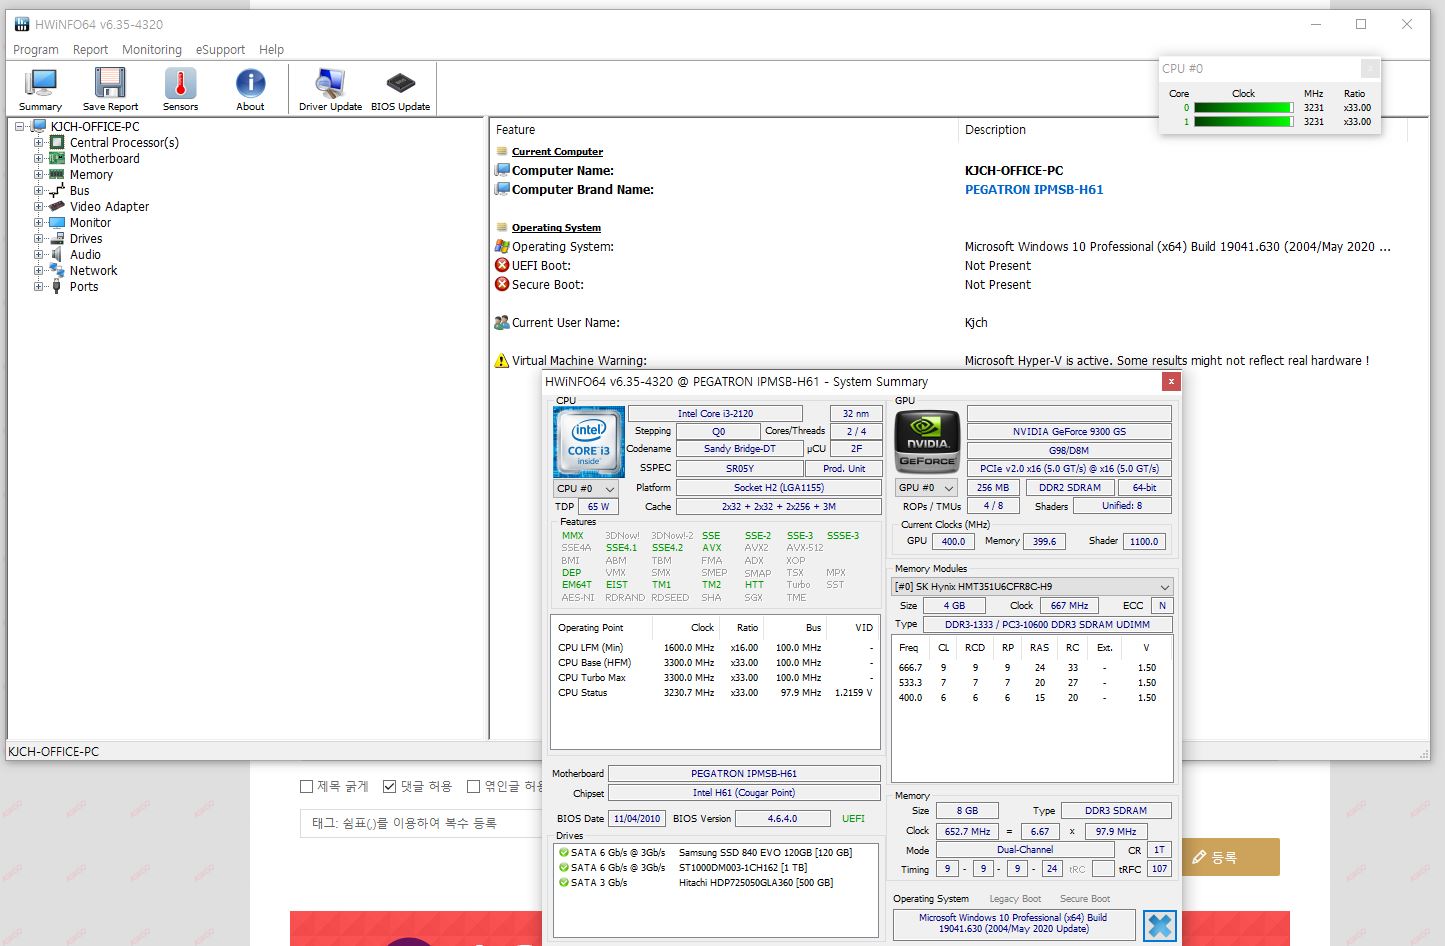
Task: Click the About info icon
Action: click(x=250, y=89)
